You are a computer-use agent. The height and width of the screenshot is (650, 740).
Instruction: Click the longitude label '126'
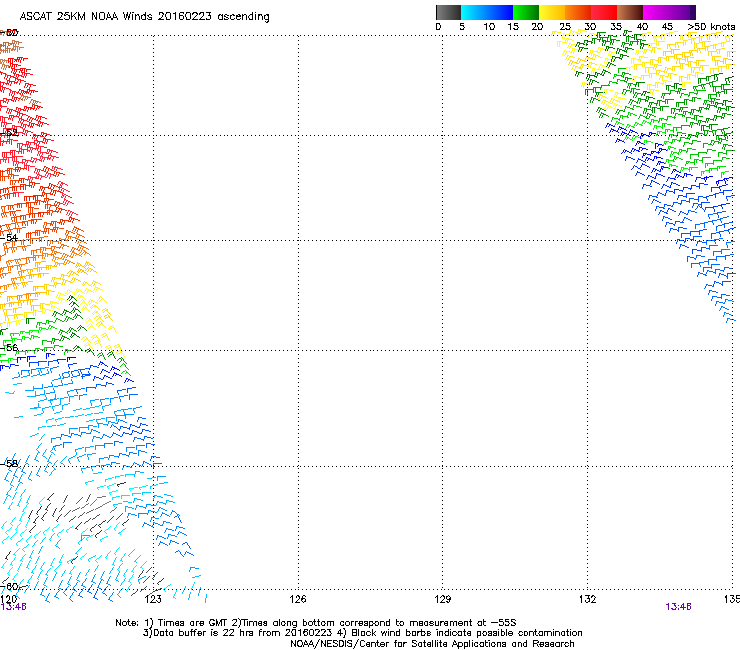point(298,599)
